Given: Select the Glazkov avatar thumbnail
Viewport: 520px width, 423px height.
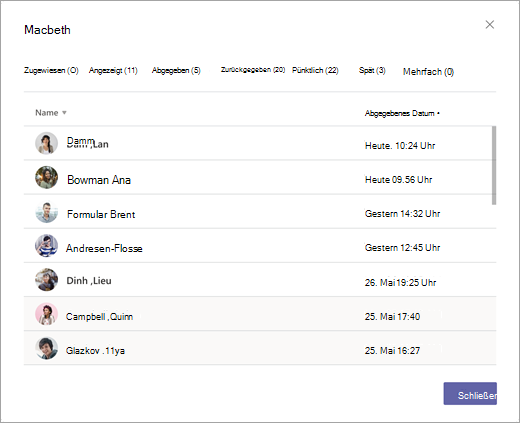Looking at the screenshot, I should pos(46,348).
